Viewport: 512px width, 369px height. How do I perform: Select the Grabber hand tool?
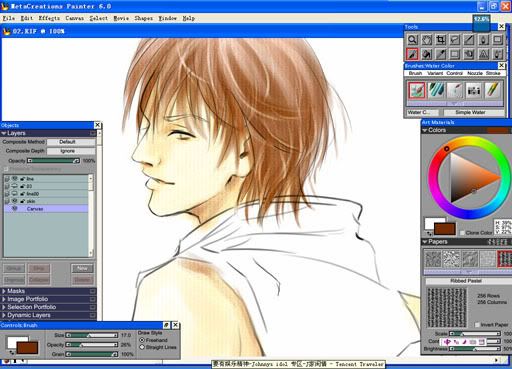pos(427,40)
